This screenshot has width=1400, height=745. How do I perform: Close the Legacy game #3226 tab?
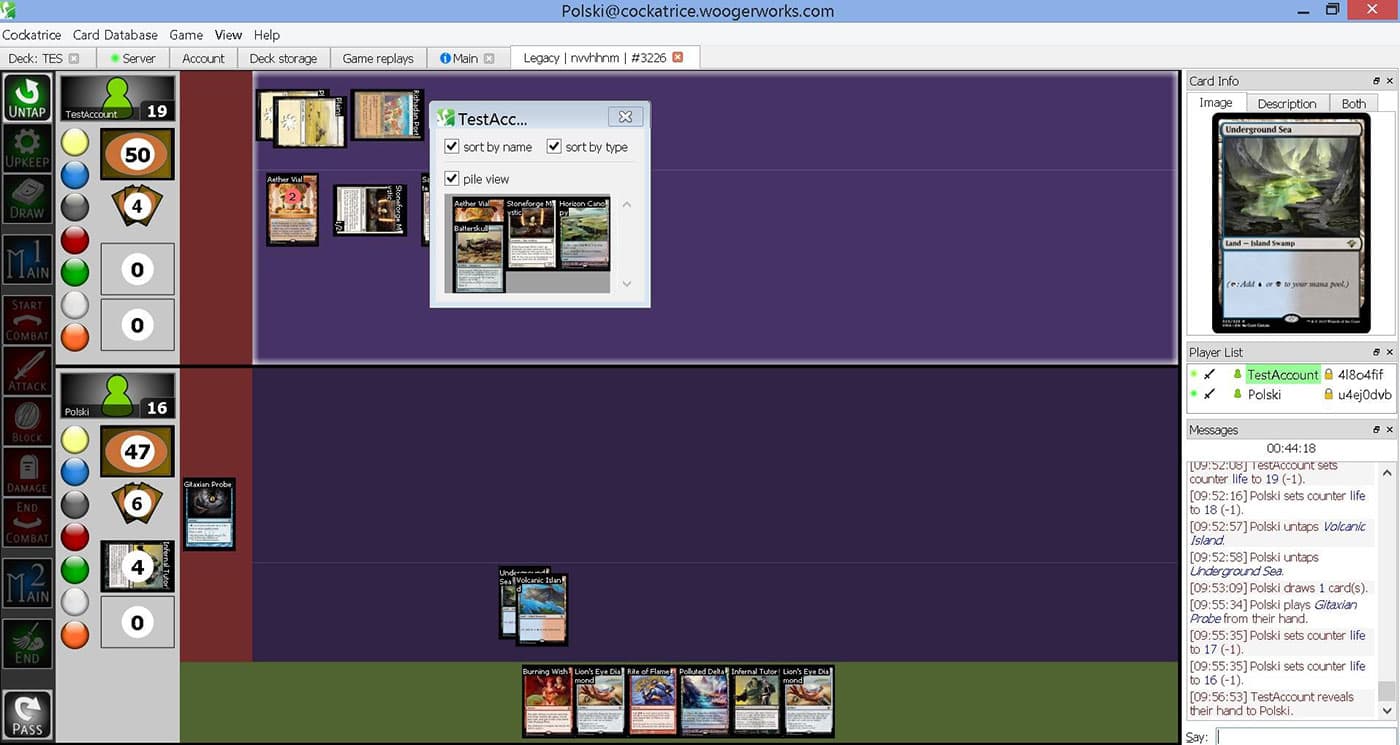coord(678,57)
